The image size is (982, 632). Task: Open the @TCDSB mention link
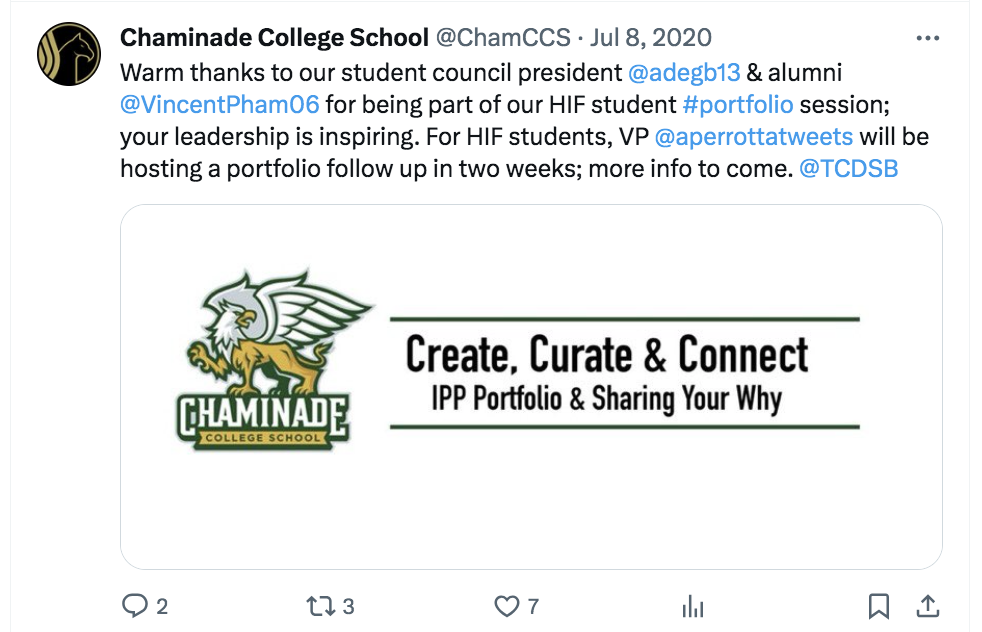(849, 169)
